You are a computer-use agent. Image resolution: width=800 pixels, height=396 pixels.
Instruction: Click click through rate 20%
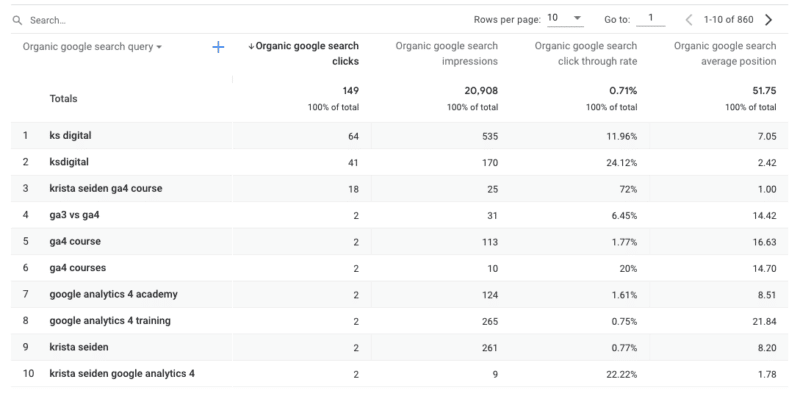point(628,268)
